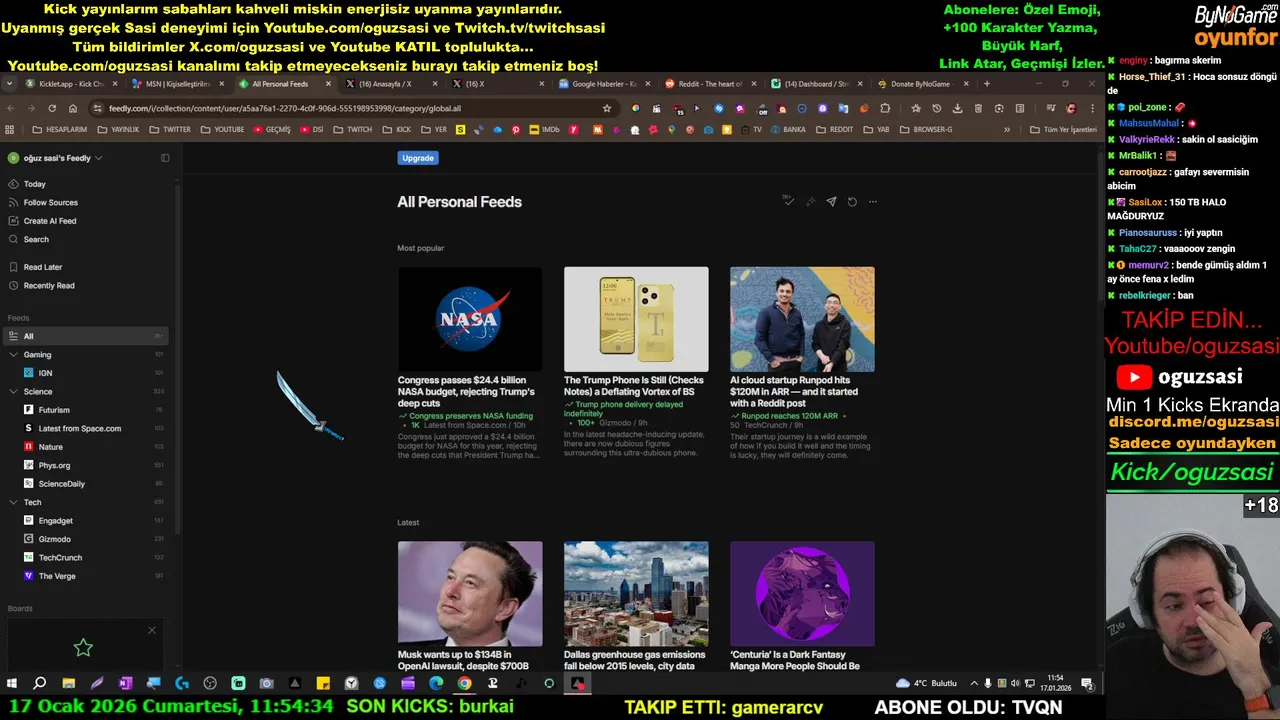Open Windows taskbar search
This screenshot has width=1280, height=720.
[x=40, y=684]
